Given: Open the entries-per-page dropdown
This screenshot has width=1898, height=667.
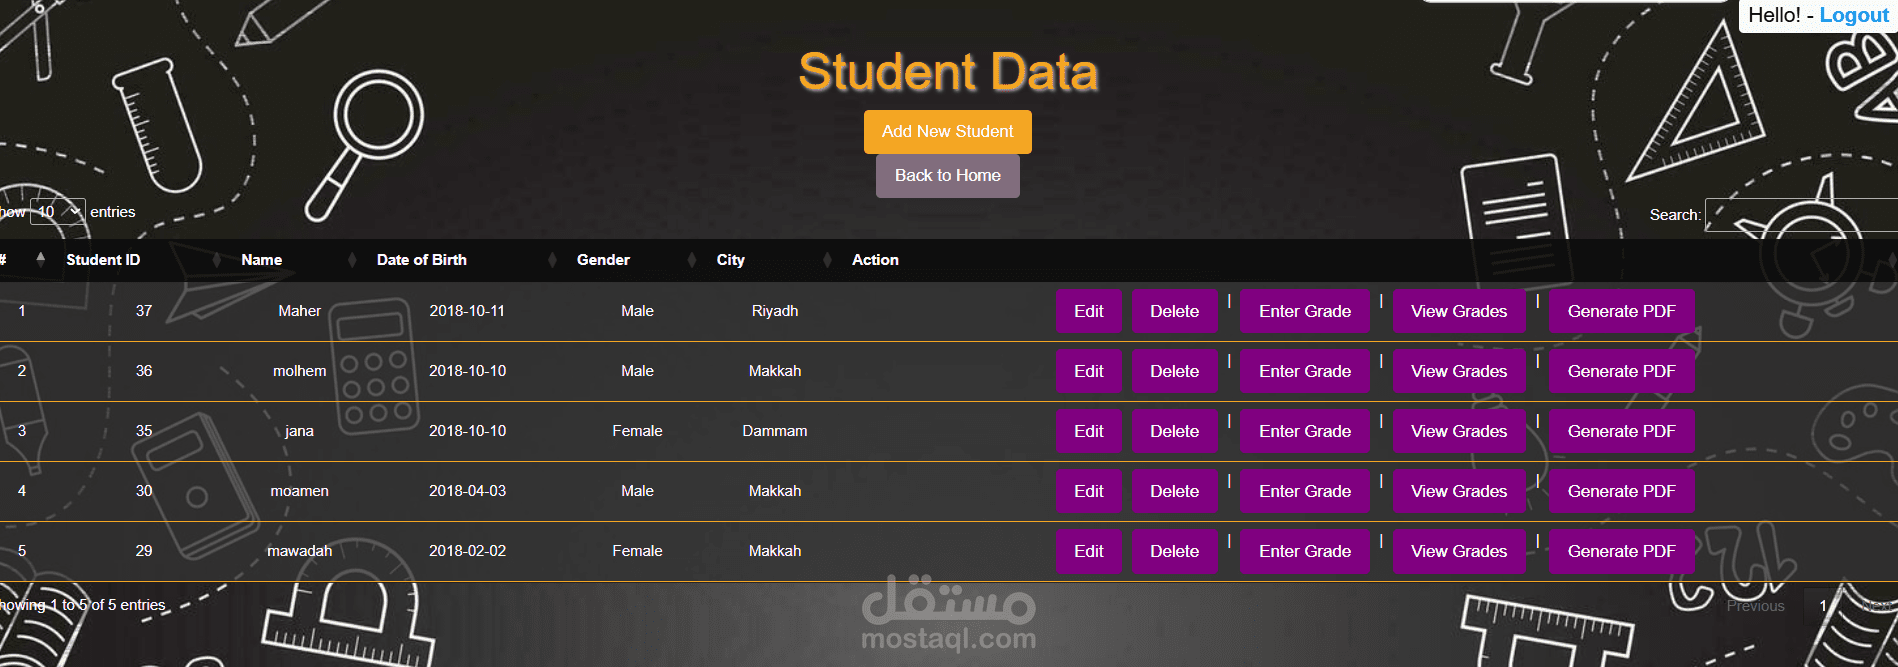Looking at the screenshot, I should pos(58,212).
